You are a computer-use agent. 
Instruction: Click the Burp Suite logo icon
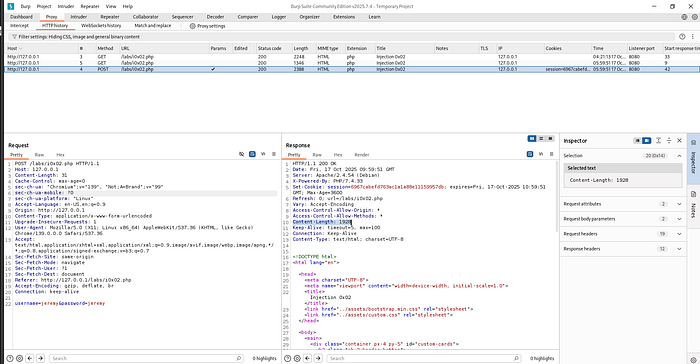point(11,6)
